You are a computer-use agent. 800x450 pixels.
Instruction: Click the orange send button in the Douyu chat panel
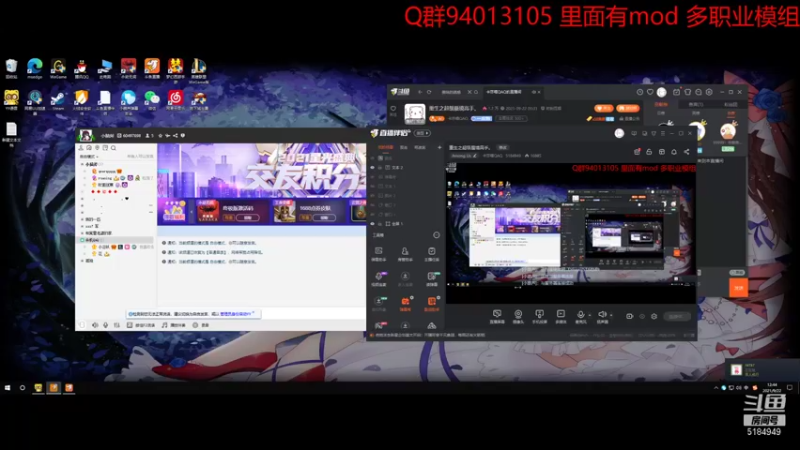tap(738, 288)
